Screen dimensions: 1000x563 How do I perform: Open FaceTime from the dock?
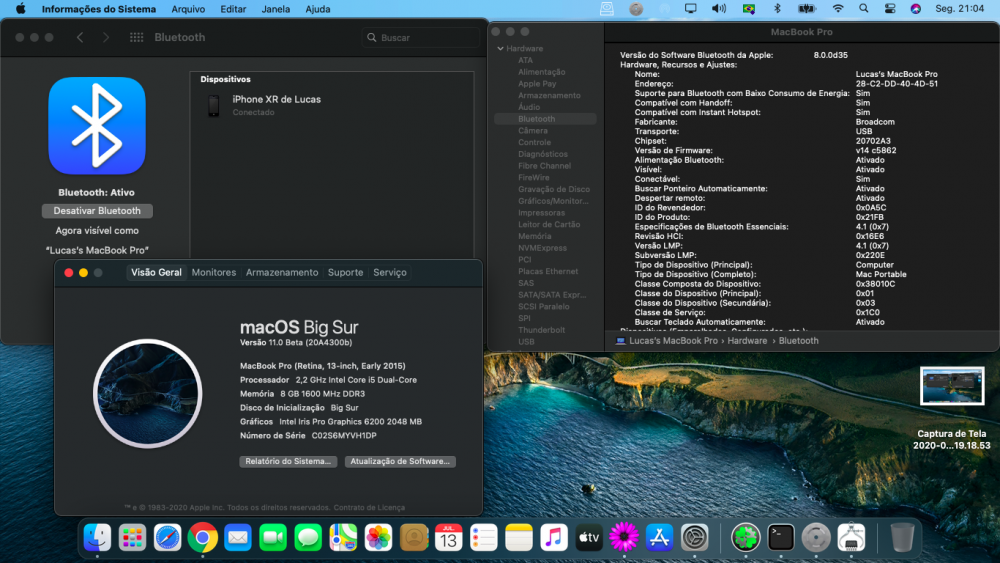tap(273, 538)
